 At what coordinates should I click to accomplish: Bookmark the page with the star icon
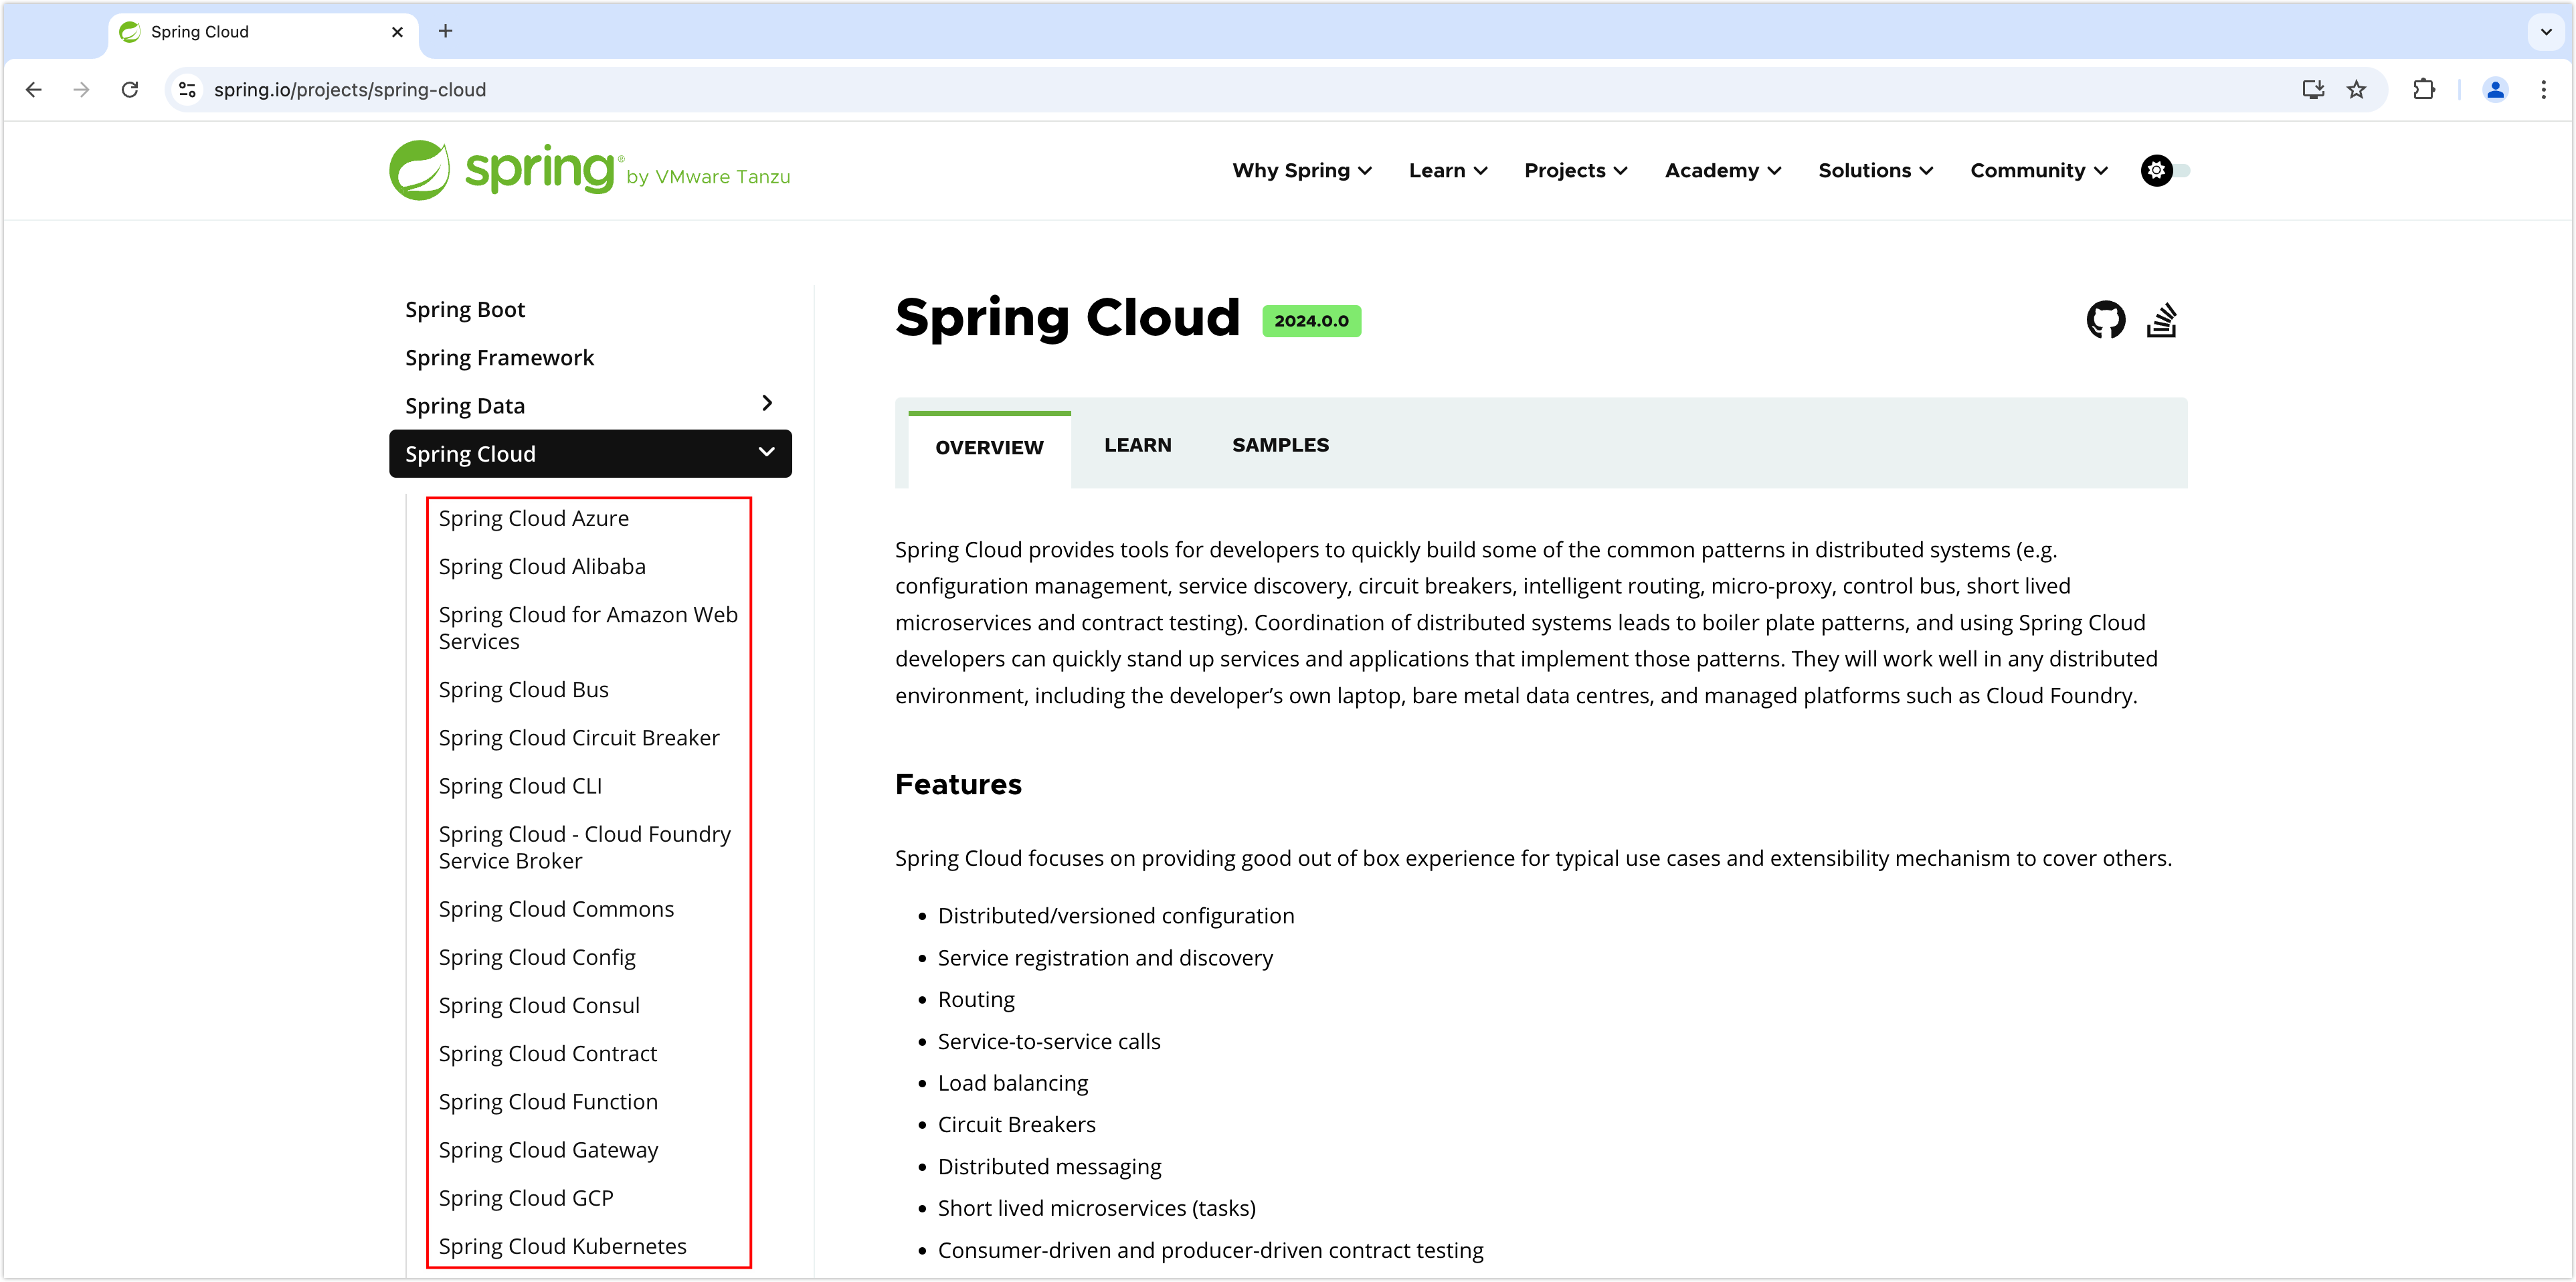[2357, 89]
